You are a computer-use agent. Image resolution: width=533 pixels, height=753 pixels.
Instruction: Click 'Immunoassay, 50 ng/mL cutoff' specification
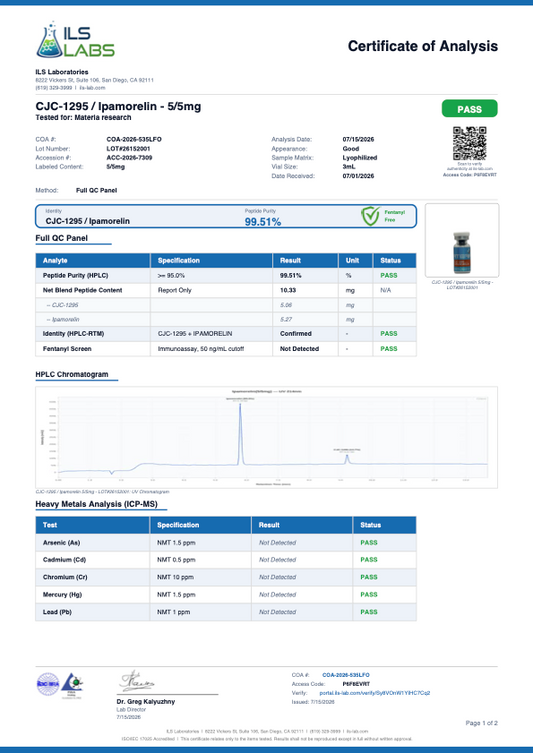[x=201, y=349]
